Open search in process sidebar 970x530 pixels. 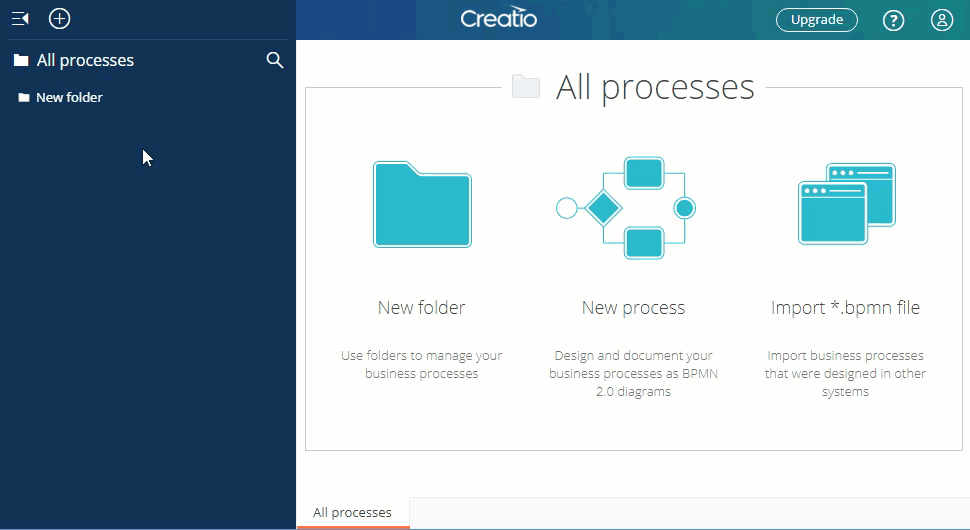(275, 60)
